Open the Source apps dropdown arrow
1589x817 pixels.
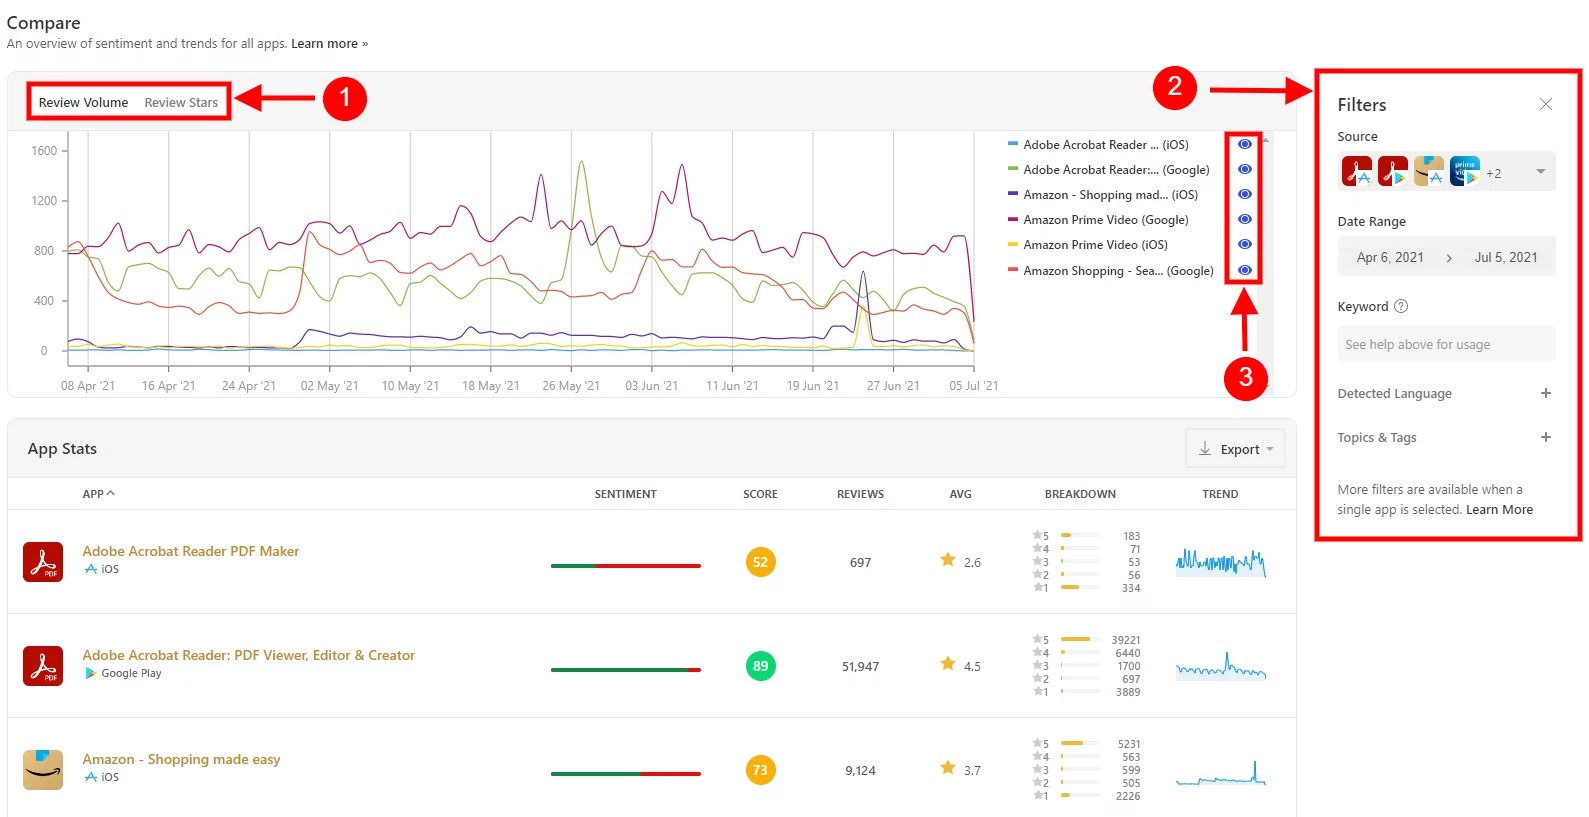click(1540, 172)
